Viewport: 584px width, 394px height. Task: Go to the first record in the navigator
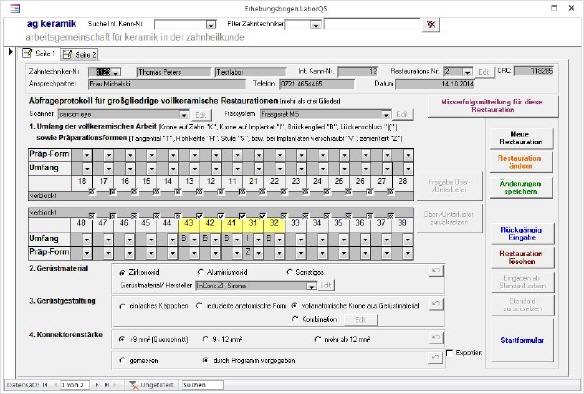click(45, 385)
